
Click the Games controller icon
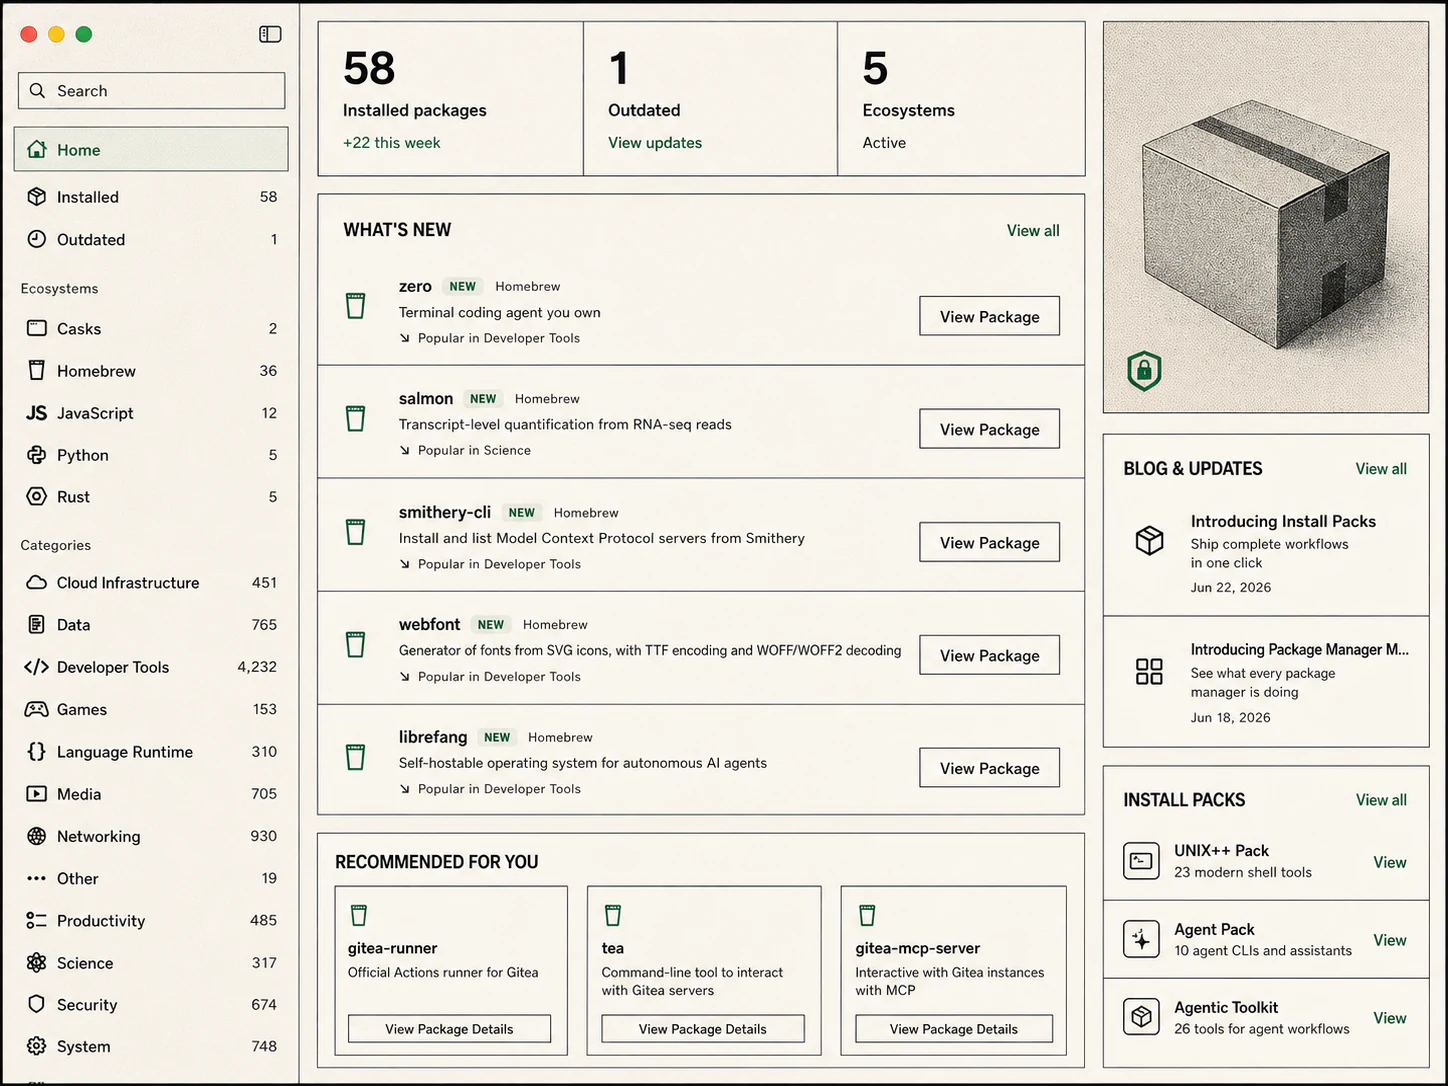pos(37,709)
